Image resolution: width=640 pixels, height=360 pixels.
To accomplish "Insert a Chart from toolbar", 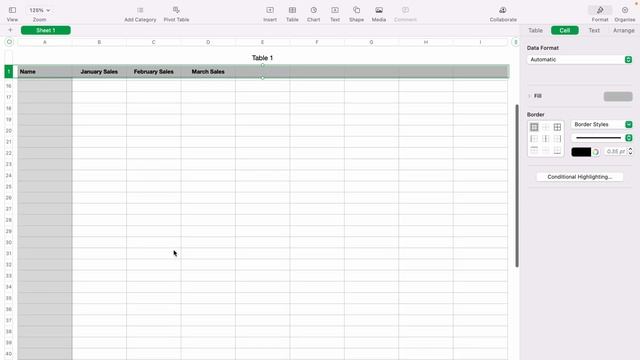I will [313, 10].
